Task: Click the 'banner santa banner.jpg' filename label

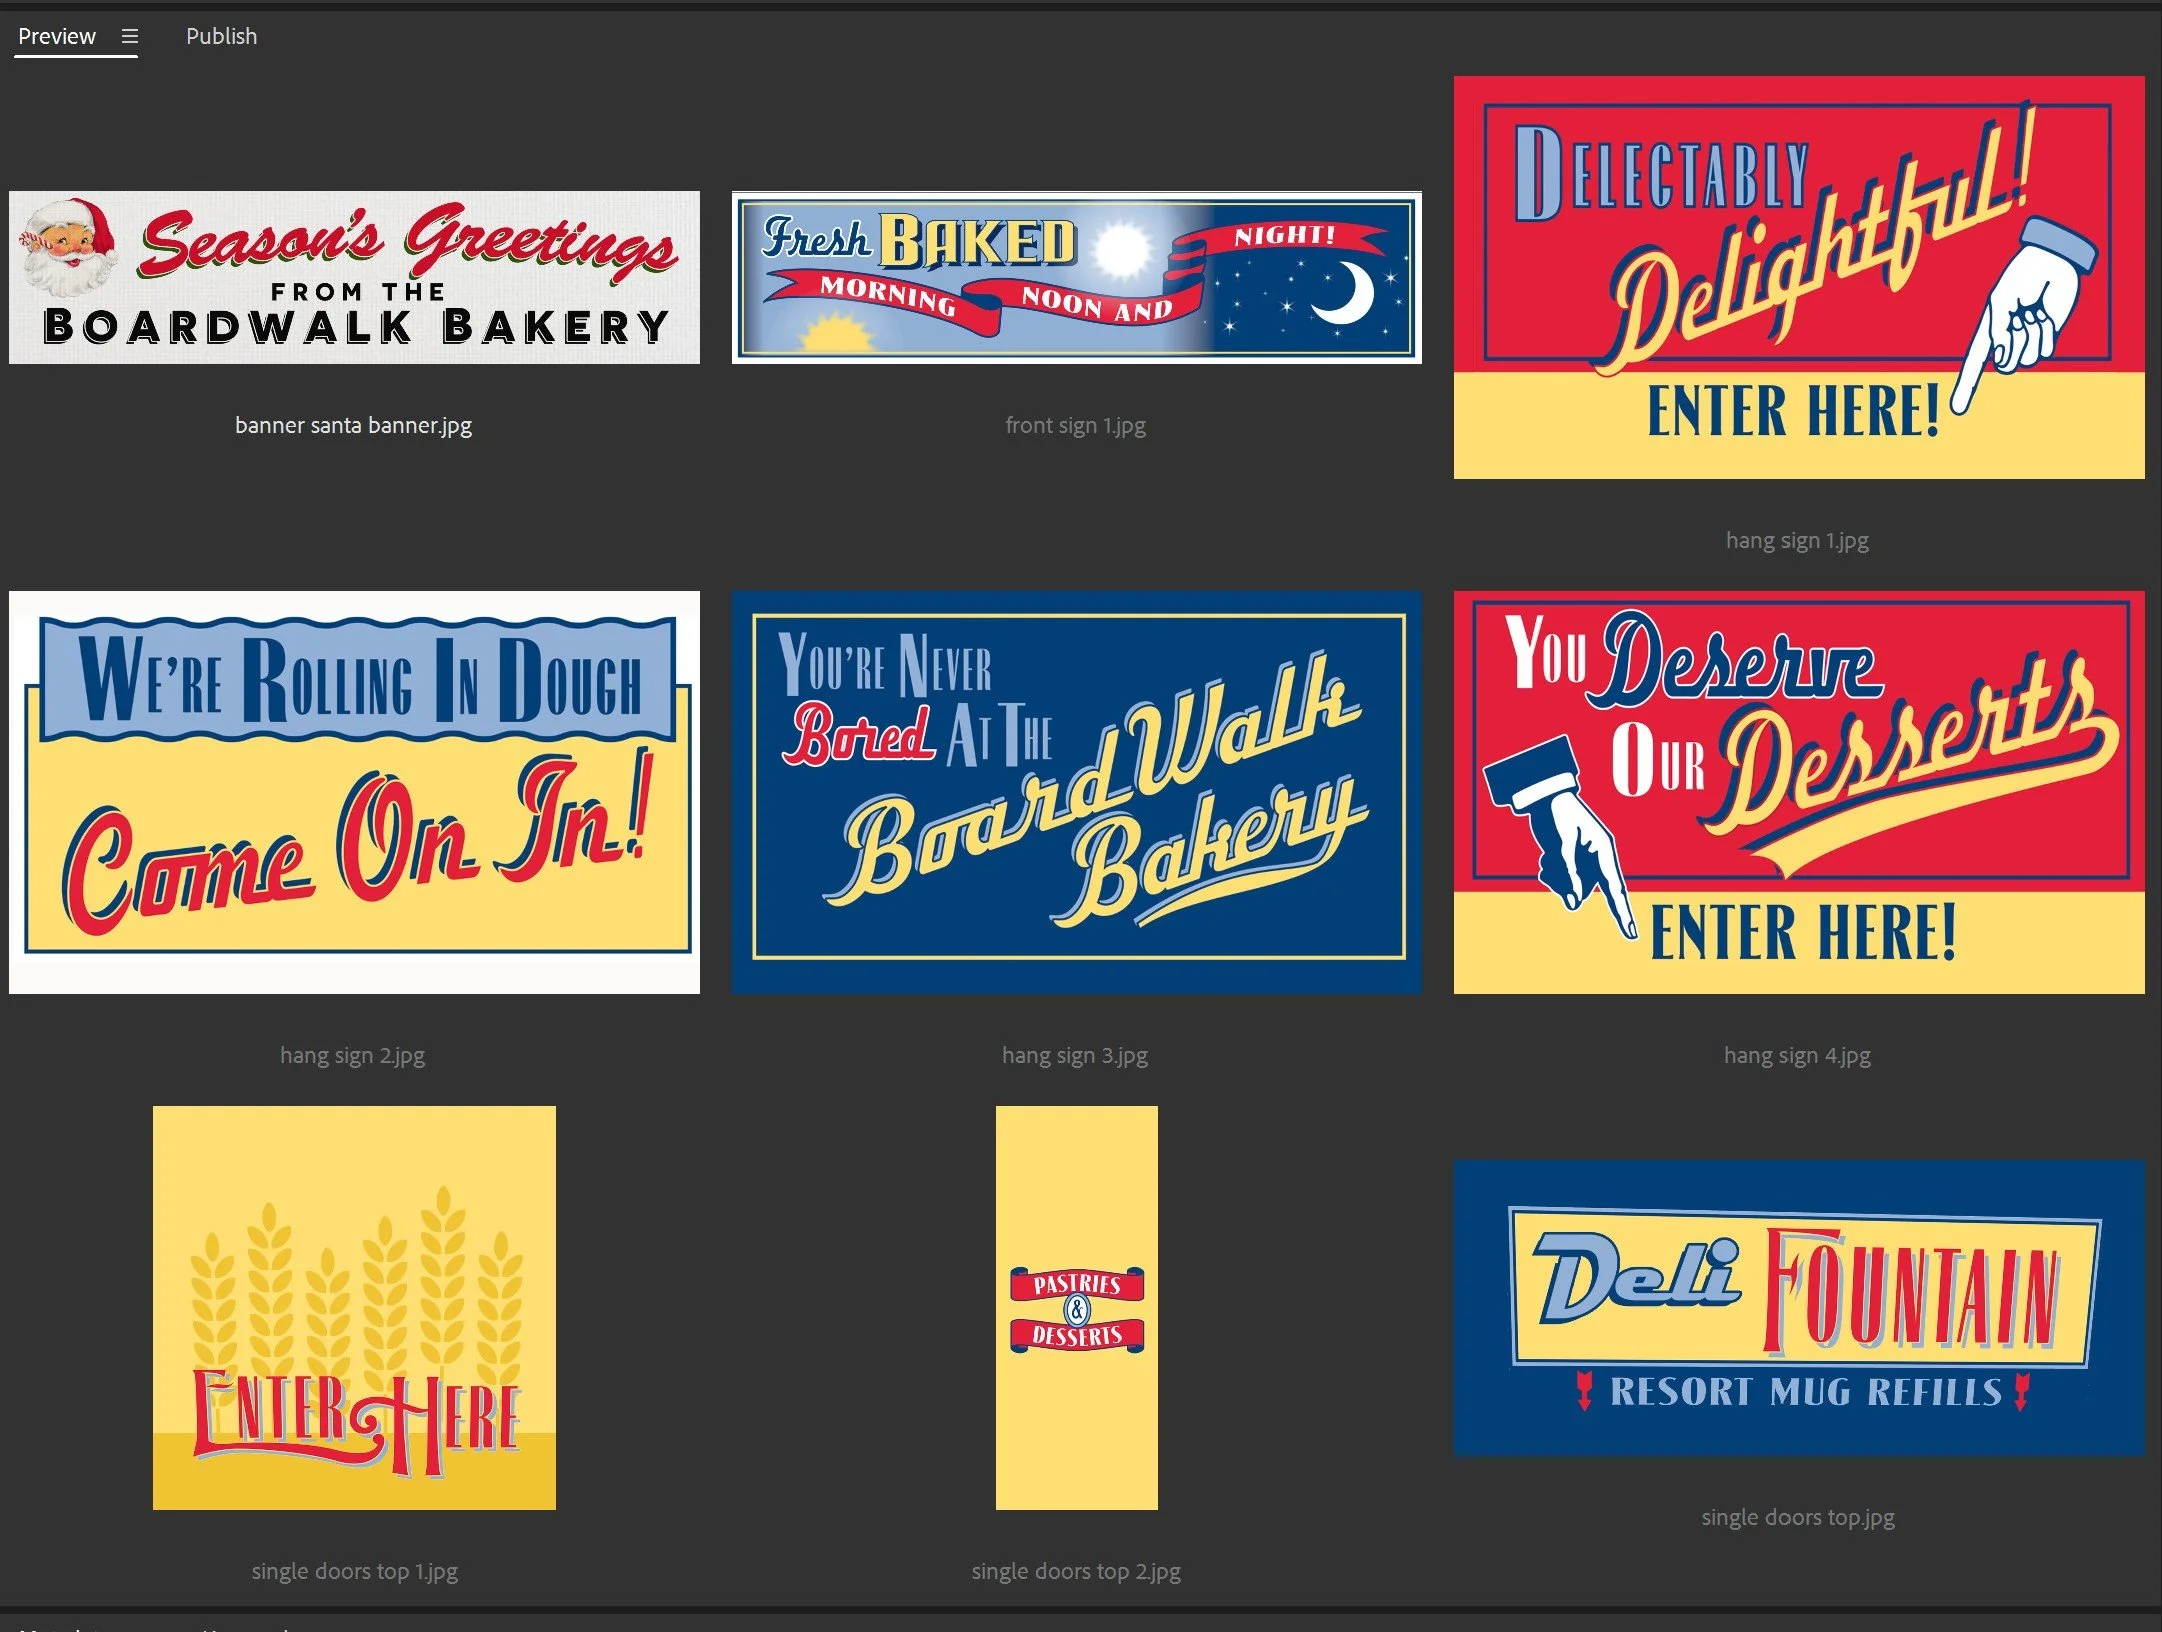Action: coord(353,425)
